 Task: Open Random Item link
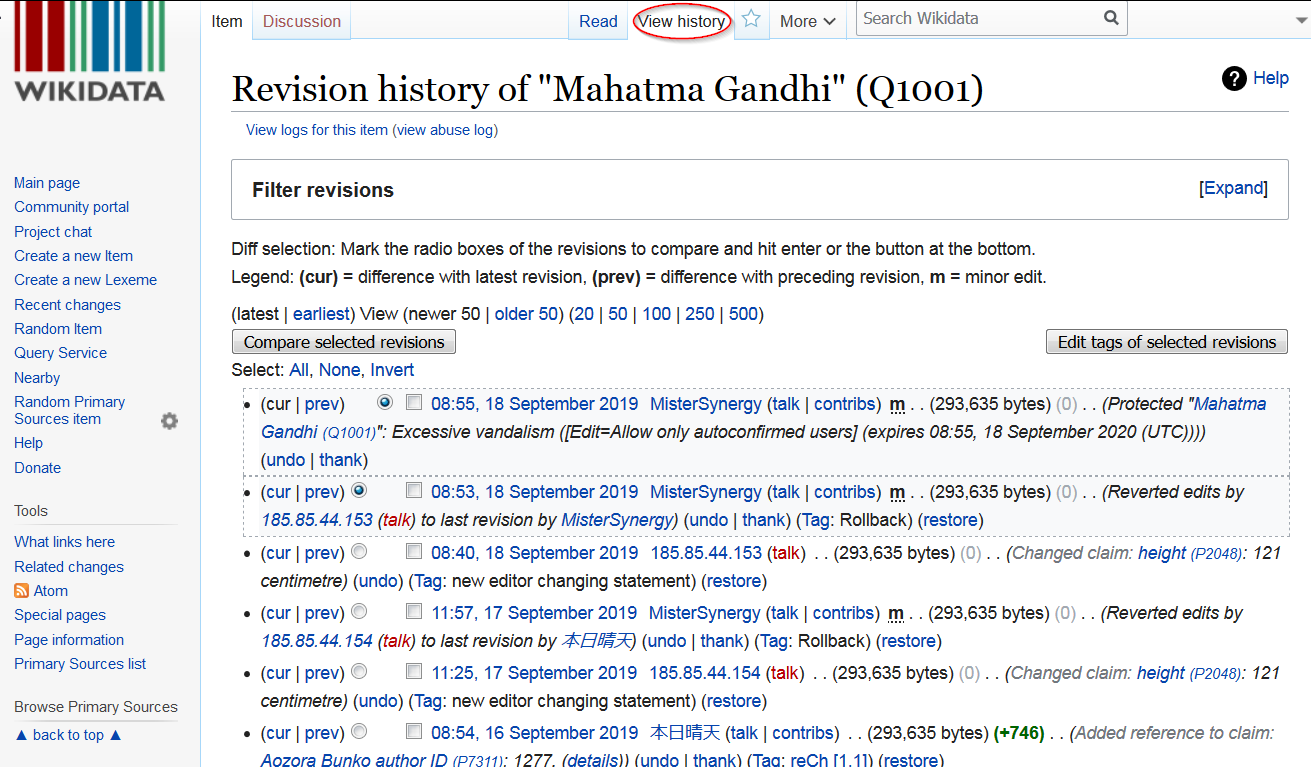pos(58,329)
